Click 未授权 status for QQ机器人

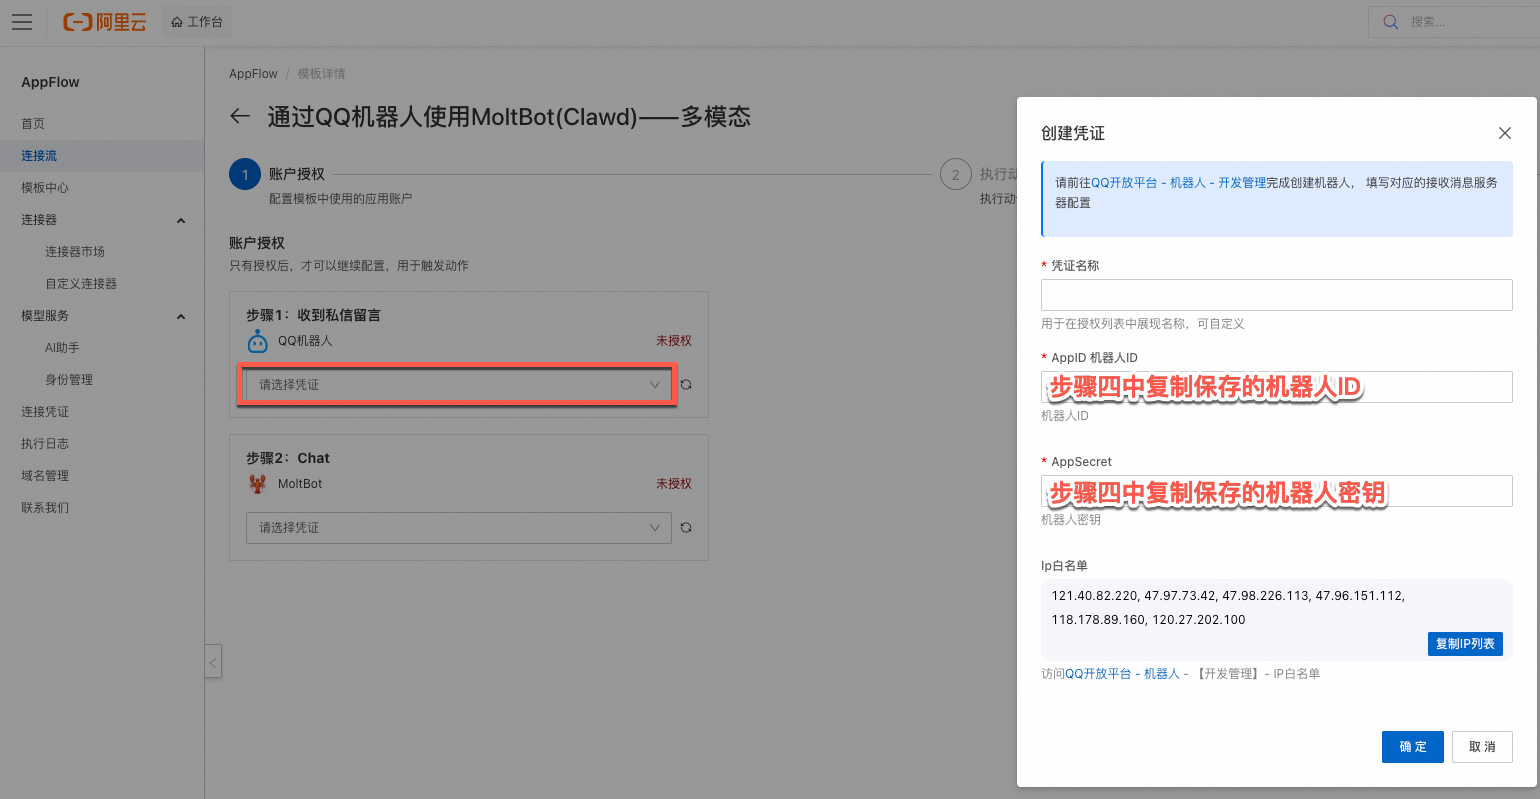click(674, 341)
